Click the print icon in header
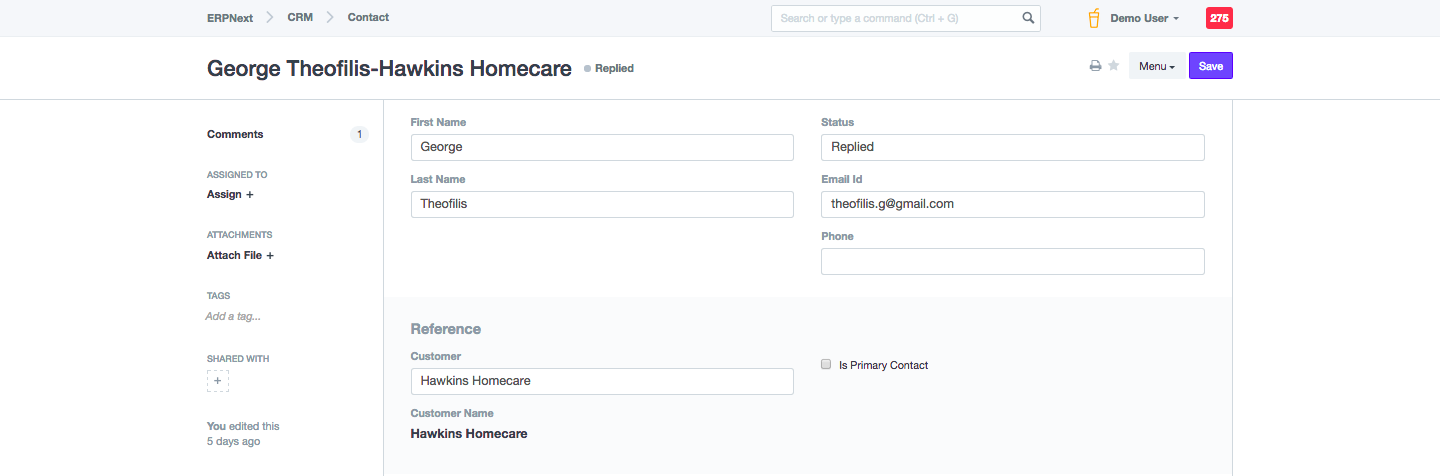The image size is (1440, 476). (x=1095, y=66)
